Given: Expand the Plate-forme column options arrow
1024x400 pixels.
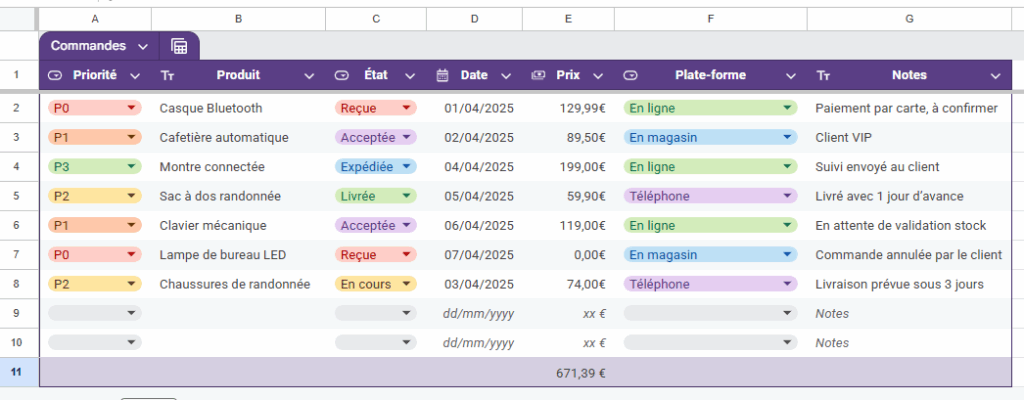Looking at the screenshot, I should pos(791,76).
